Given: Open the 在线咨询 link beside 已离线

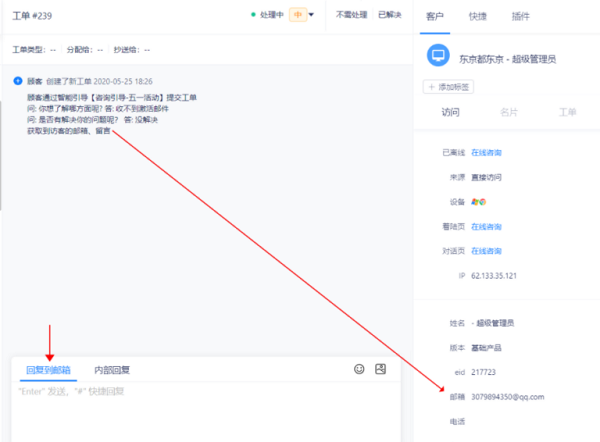Looking at the screenshot, I should 486,153.
